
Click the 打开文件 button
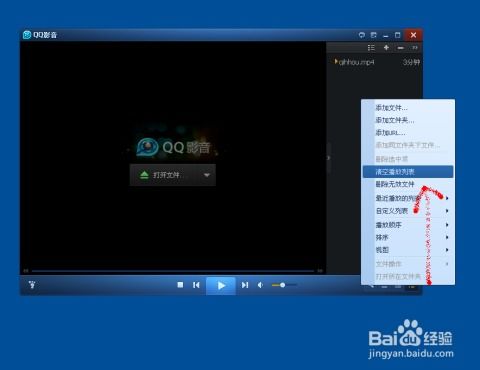click(x=173, y=175)
